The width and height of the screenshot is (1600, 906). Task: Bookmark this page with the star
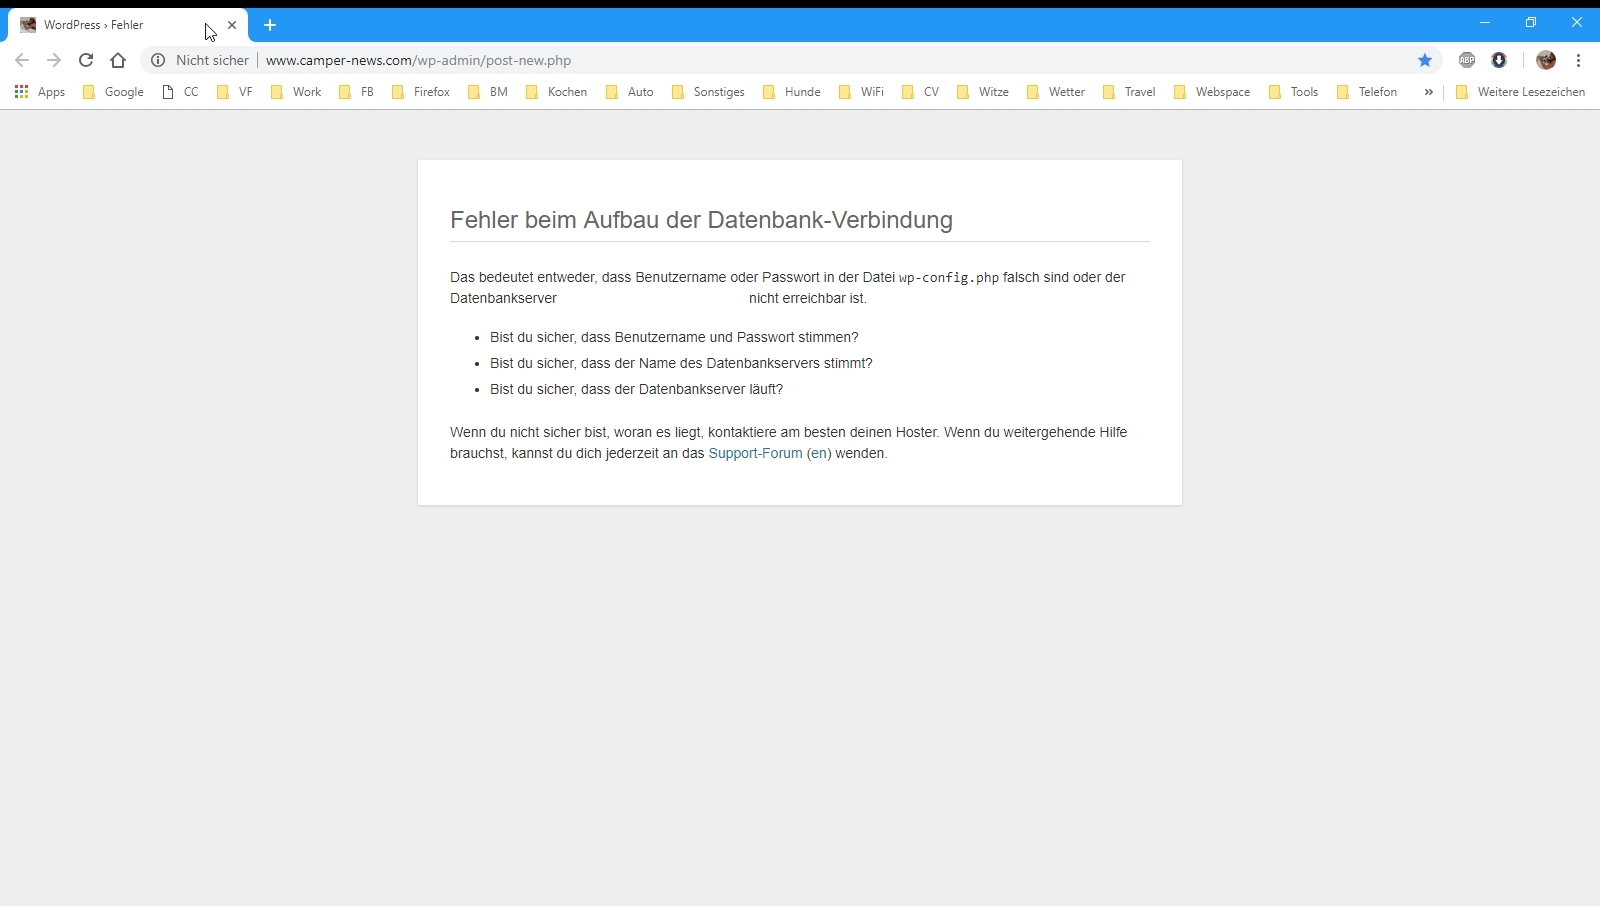1425,60
